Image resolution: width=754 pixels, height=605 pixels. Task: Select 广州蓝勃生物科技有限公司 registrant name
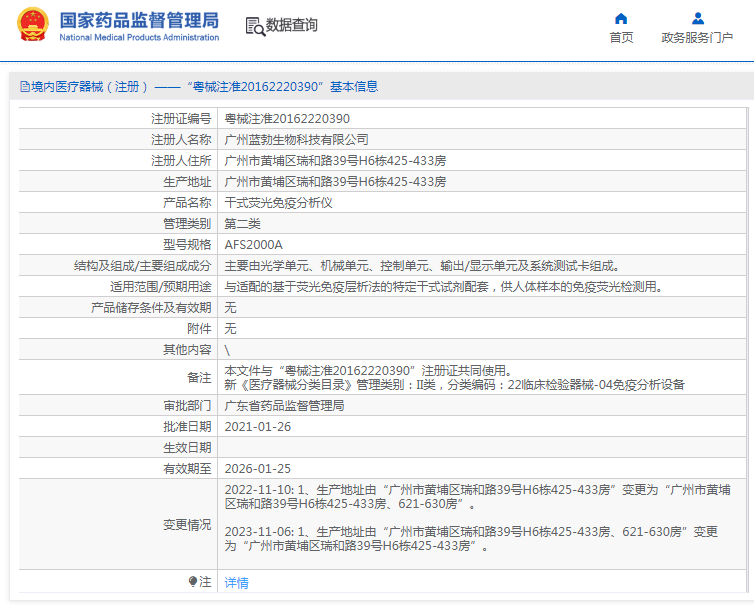click(296, 140)
